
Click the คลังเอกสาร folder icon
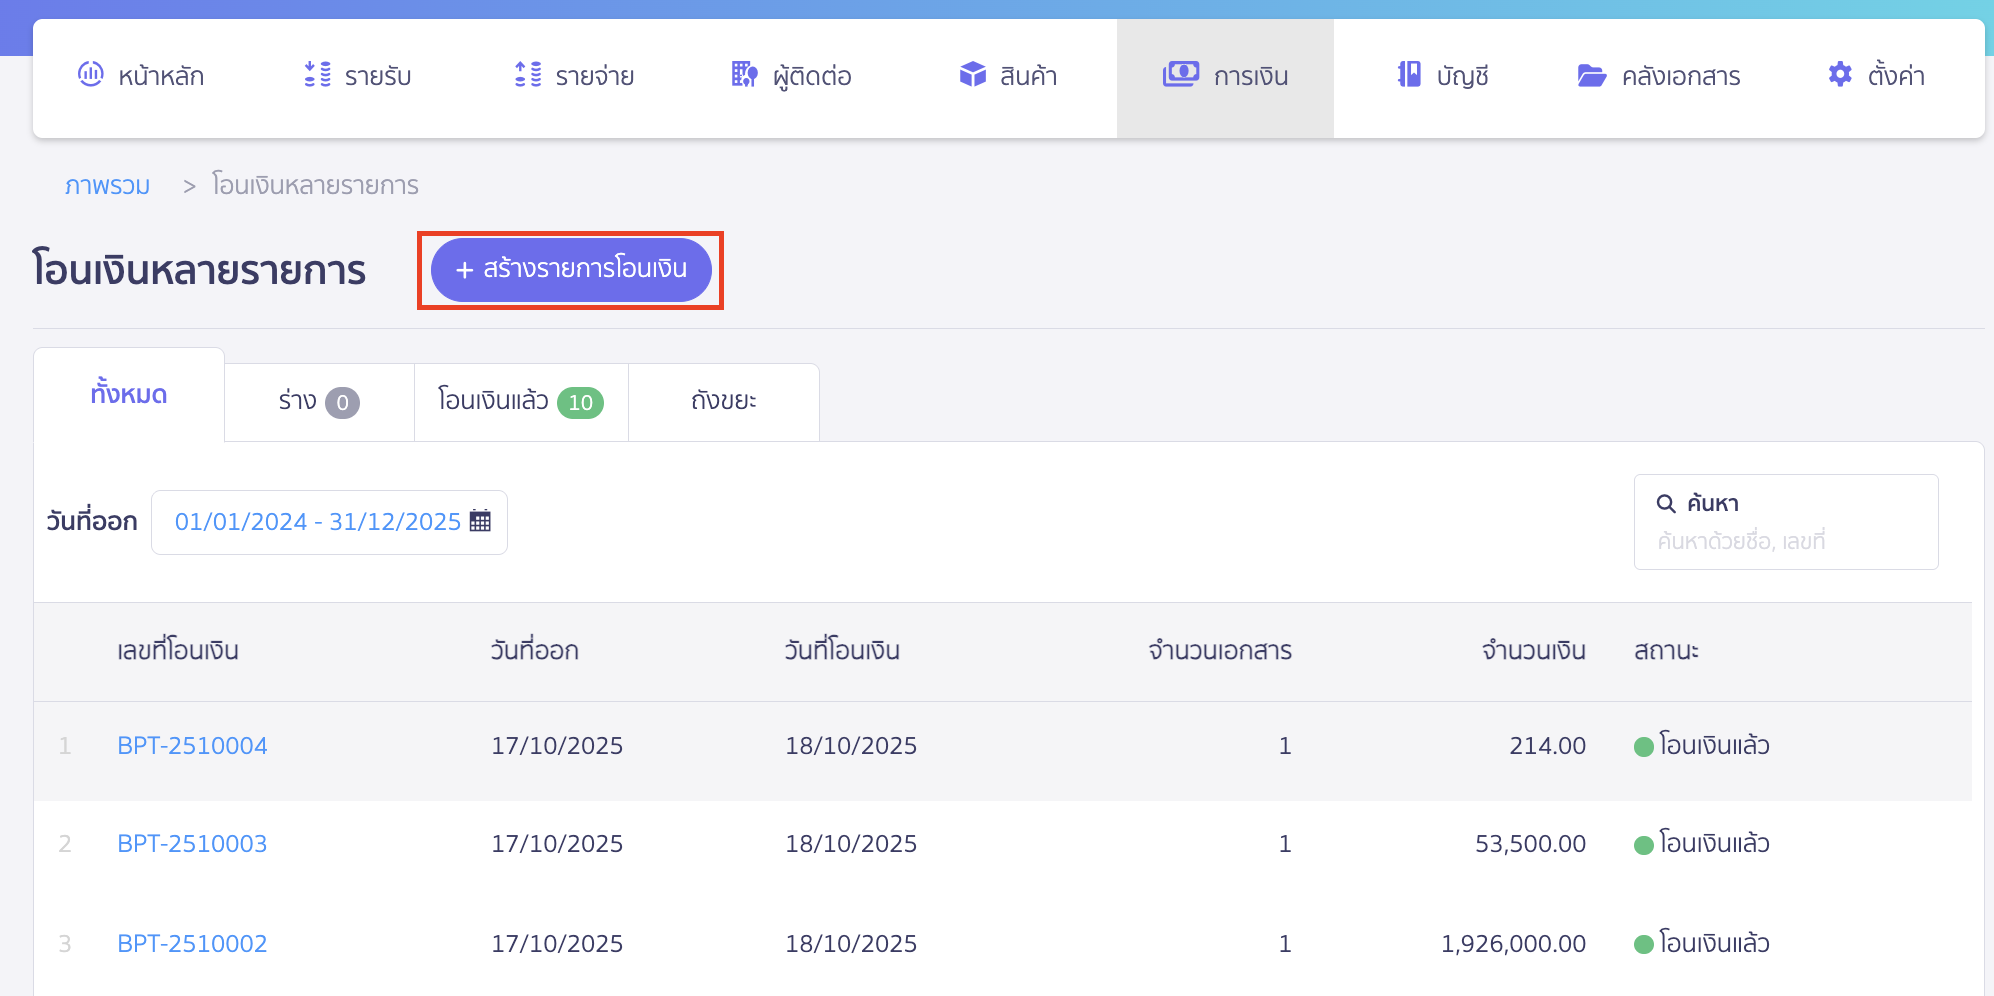1591,75
